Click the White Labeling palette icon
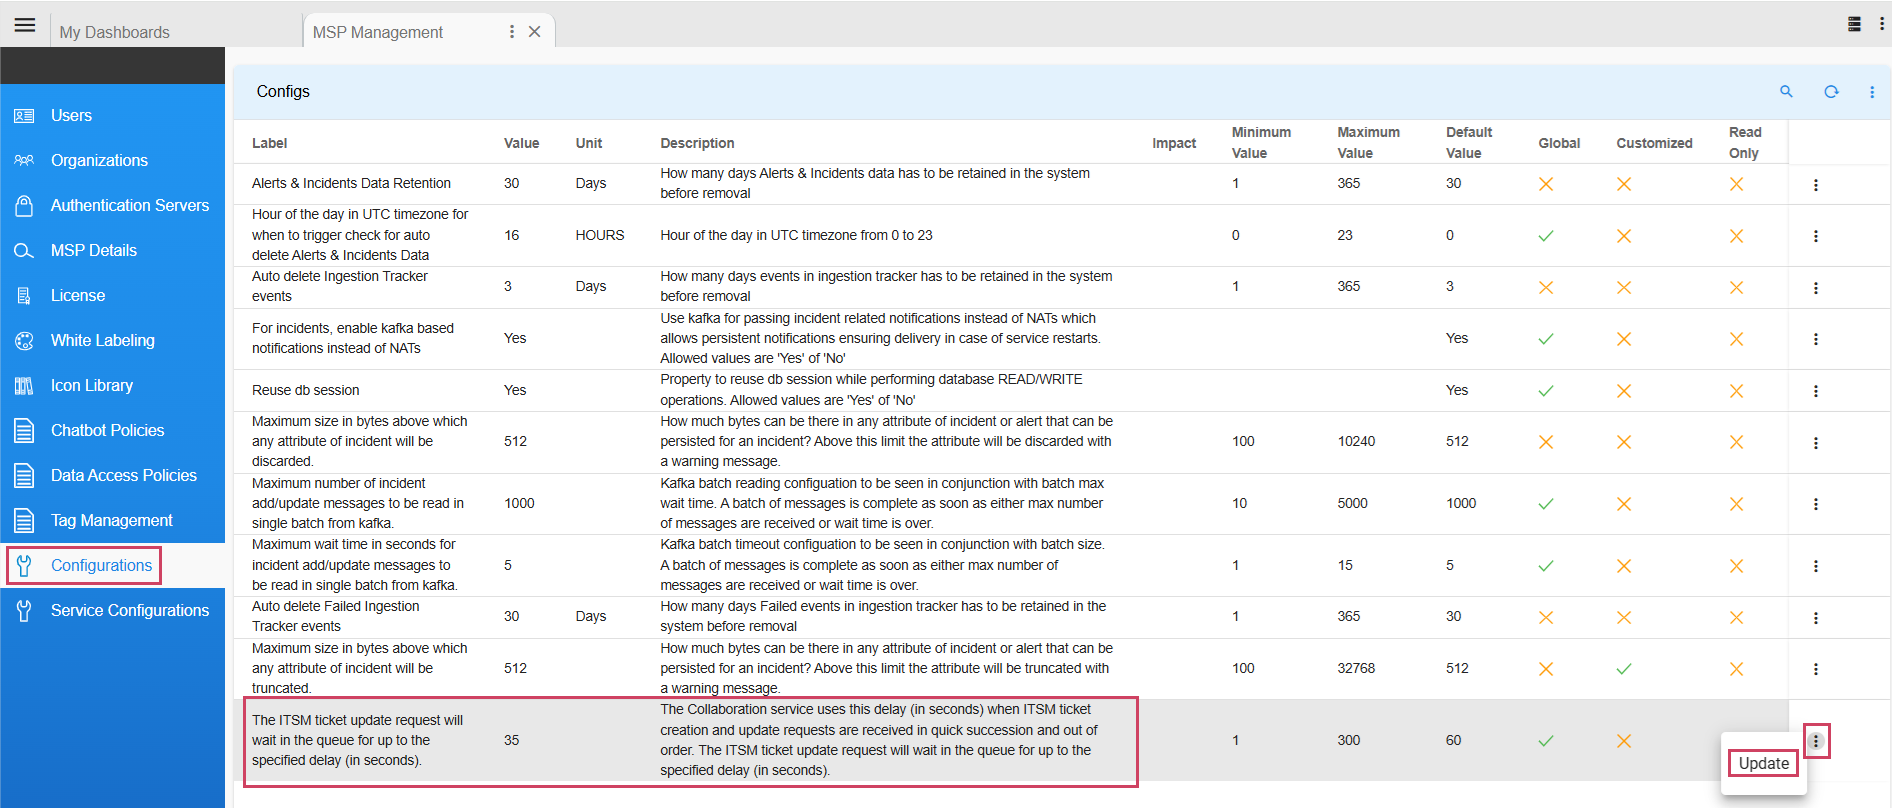This screenshot has width=1892, height=808. (x=24, y=341)
